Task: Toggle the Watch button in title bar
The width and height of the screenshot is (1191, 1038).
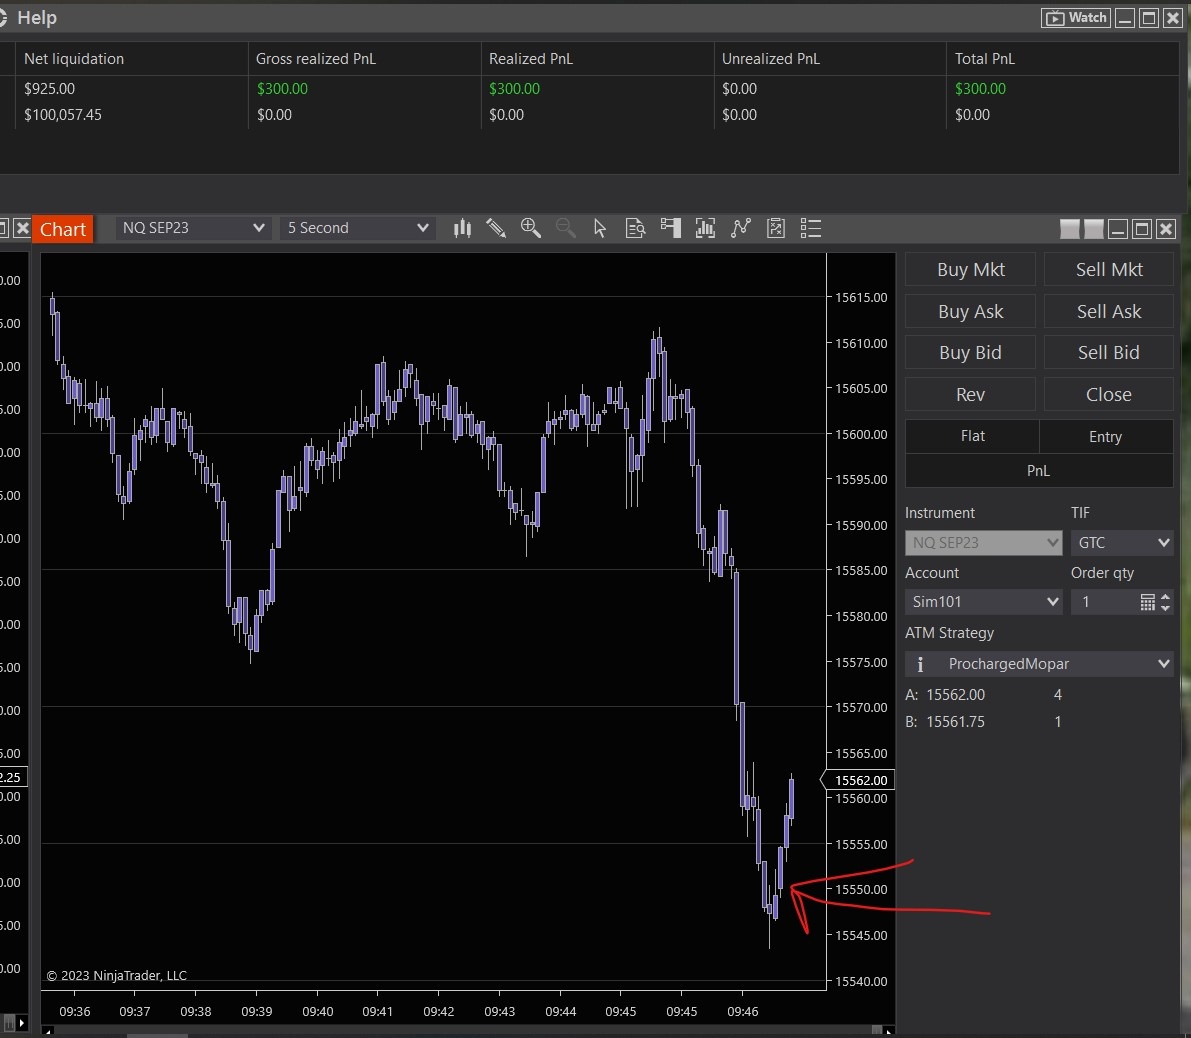Action: click(x=1076, y=18)
